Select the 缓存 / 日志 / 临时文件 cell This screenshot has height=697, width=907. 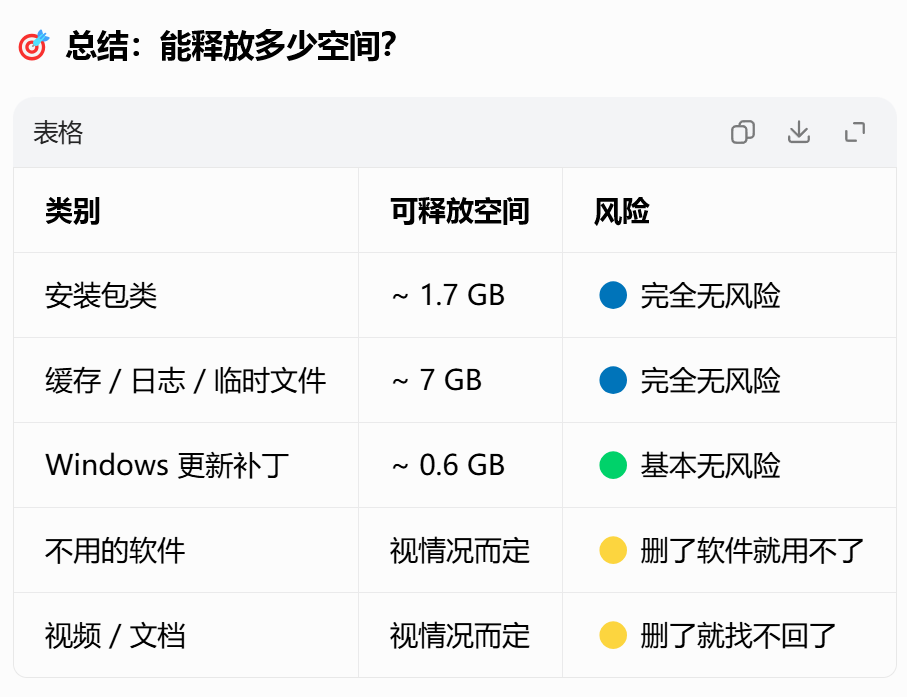(186, 381)
